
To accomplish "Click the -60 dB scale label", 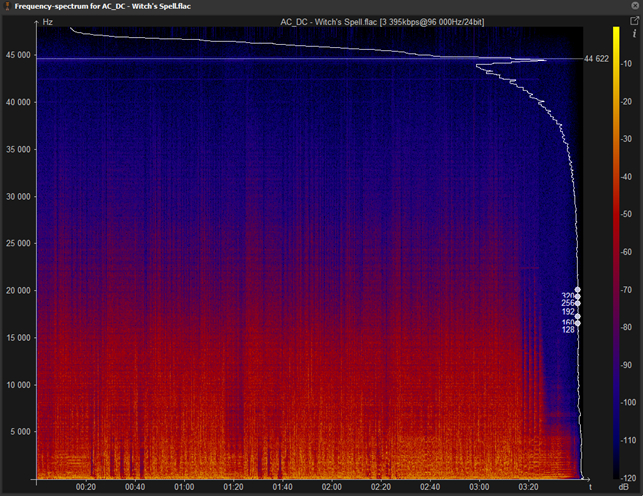I will pyautogui.click(x=626, y=252).
